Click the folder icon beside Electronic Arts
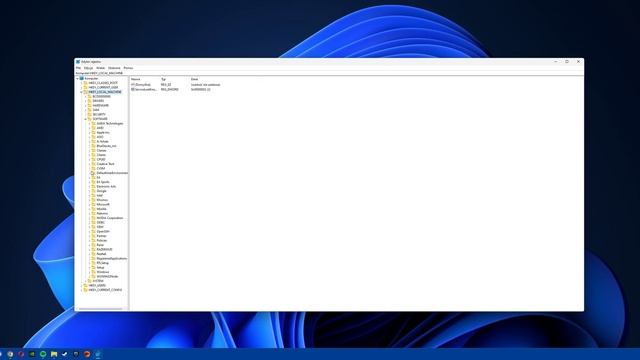 [x=93, y=187]
